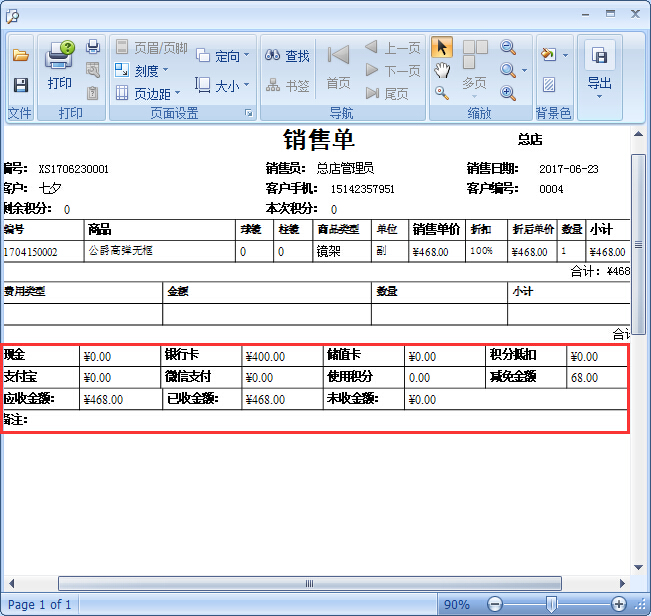This screenshot has height=616, width=651.
Task: Click the 查找 find binoculars button
Action: click(x=288, y=56)
